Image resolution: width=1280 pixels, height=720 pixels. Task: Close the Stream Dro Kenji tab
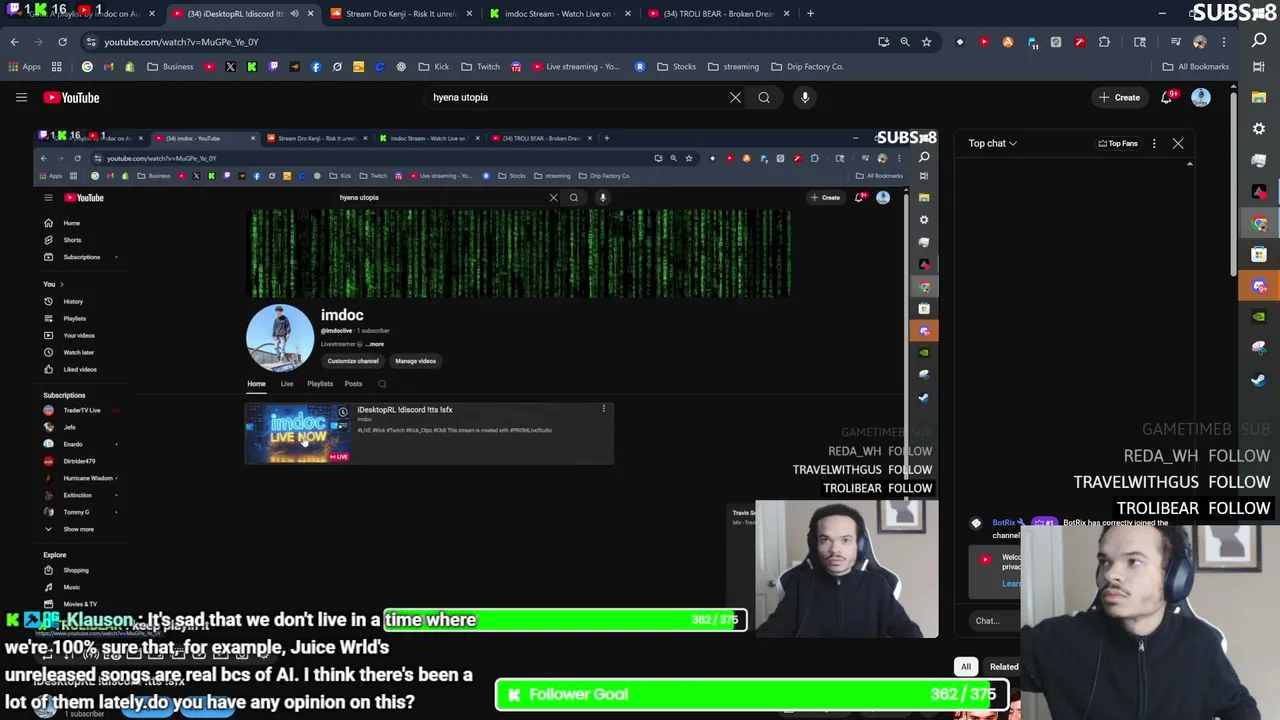coord(470,14)
